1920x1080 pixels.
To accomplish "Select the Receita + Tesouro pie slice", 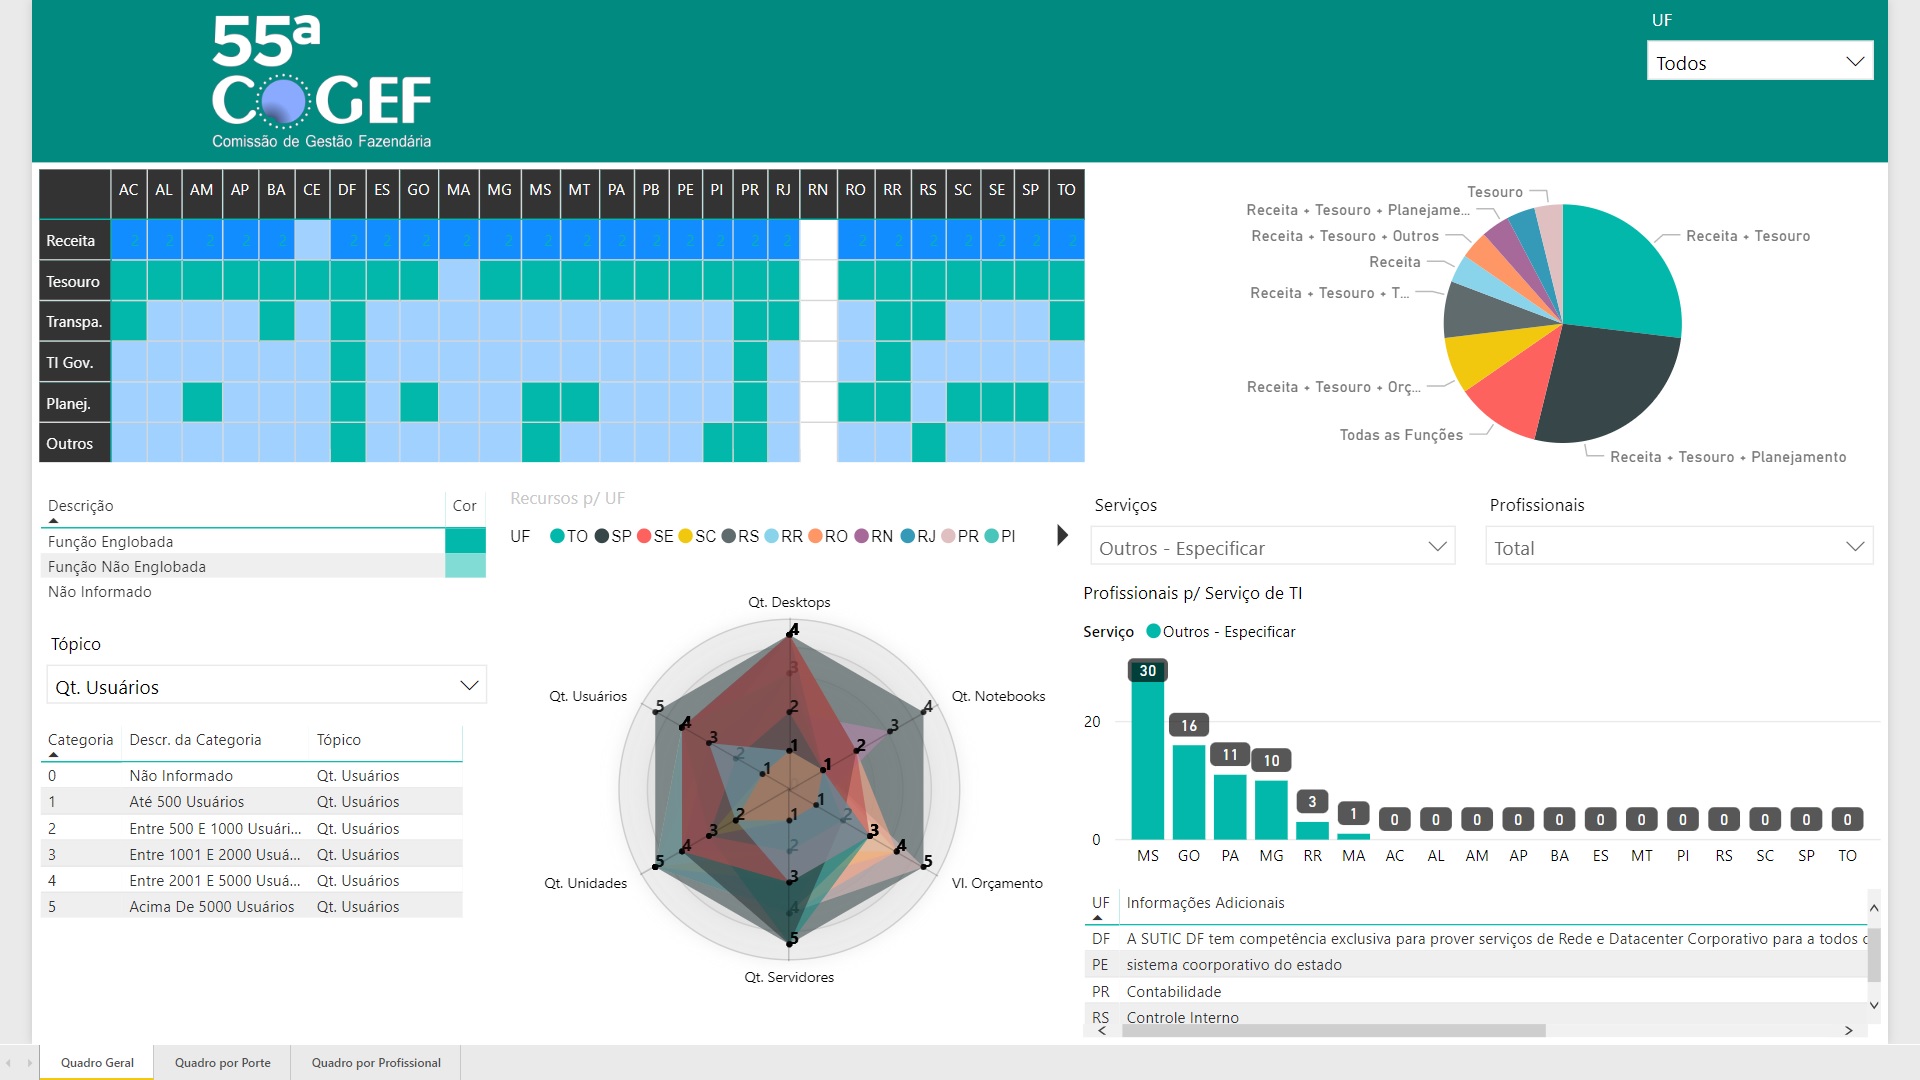I will (1620, 270).
